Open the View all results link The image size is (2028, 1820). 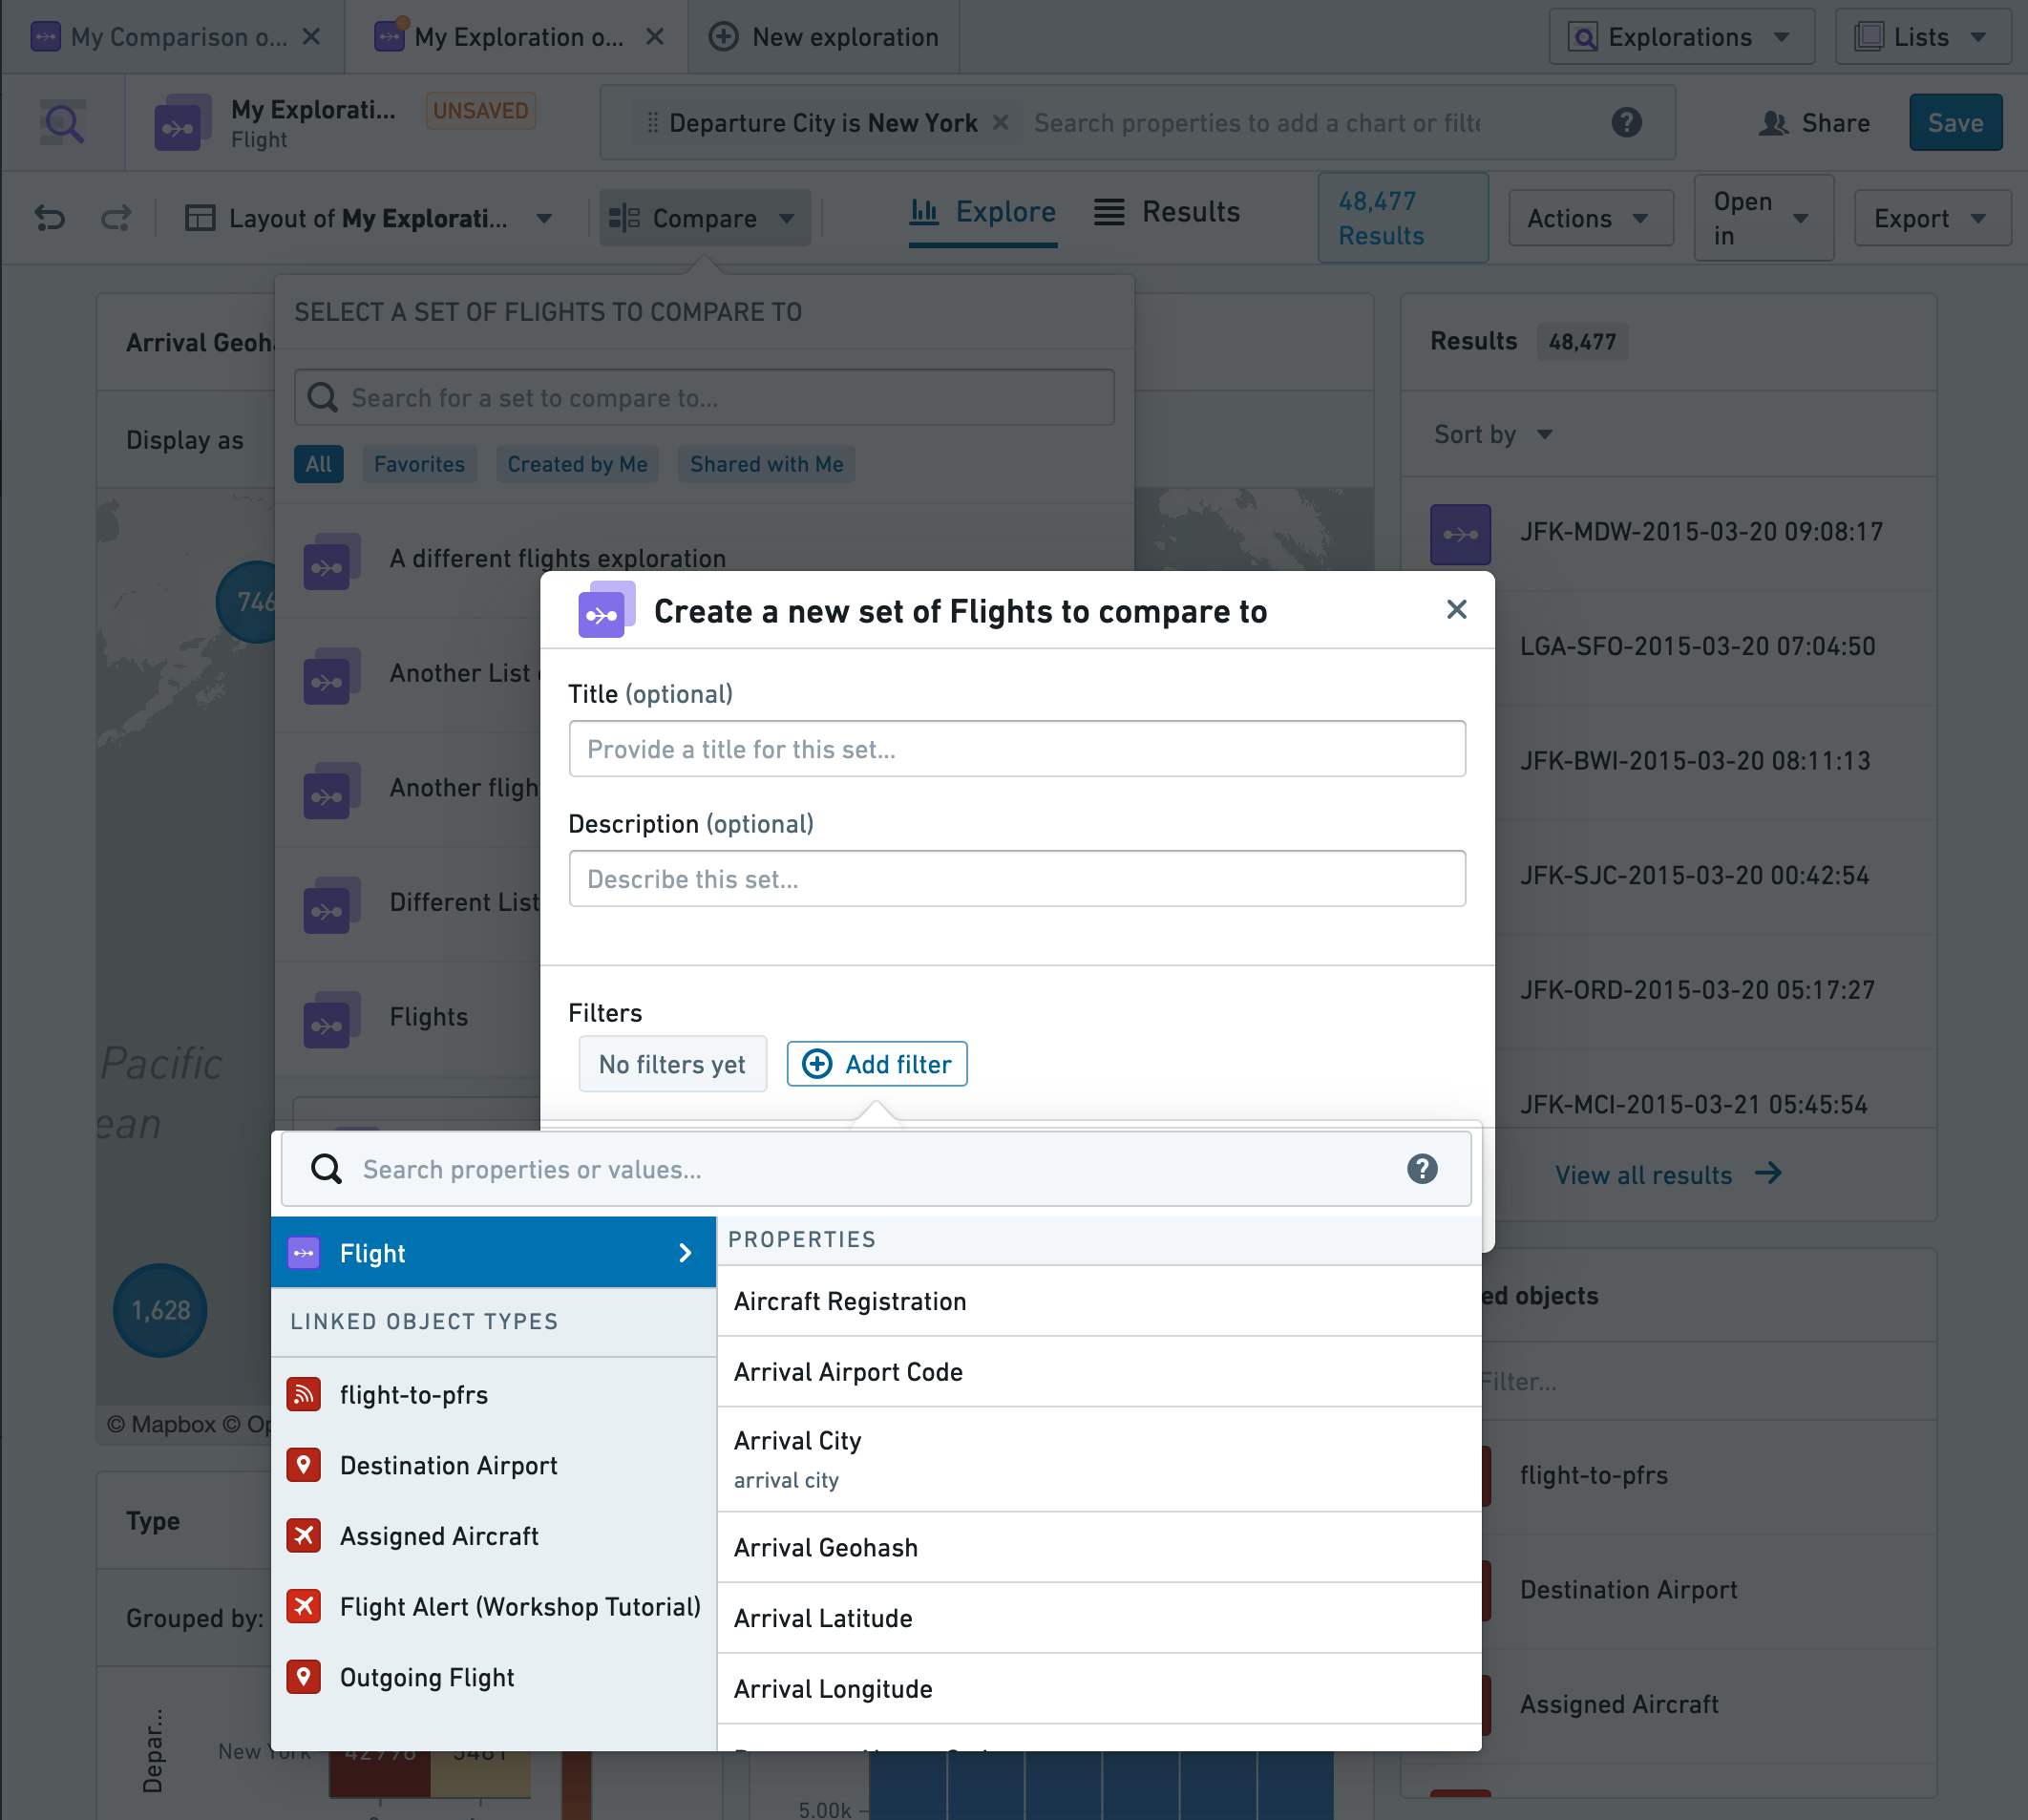(1668, 1174)
